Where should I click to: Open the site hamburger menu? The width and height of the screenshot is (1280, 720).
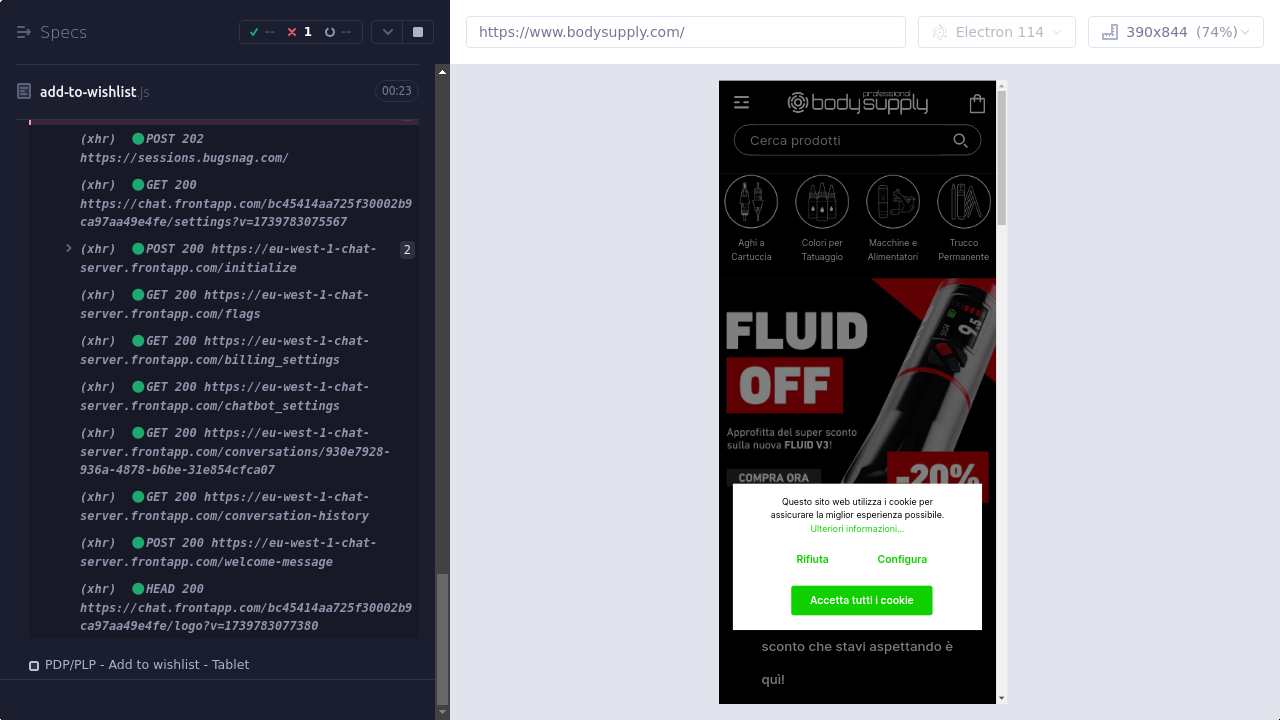tap(741, 102)
